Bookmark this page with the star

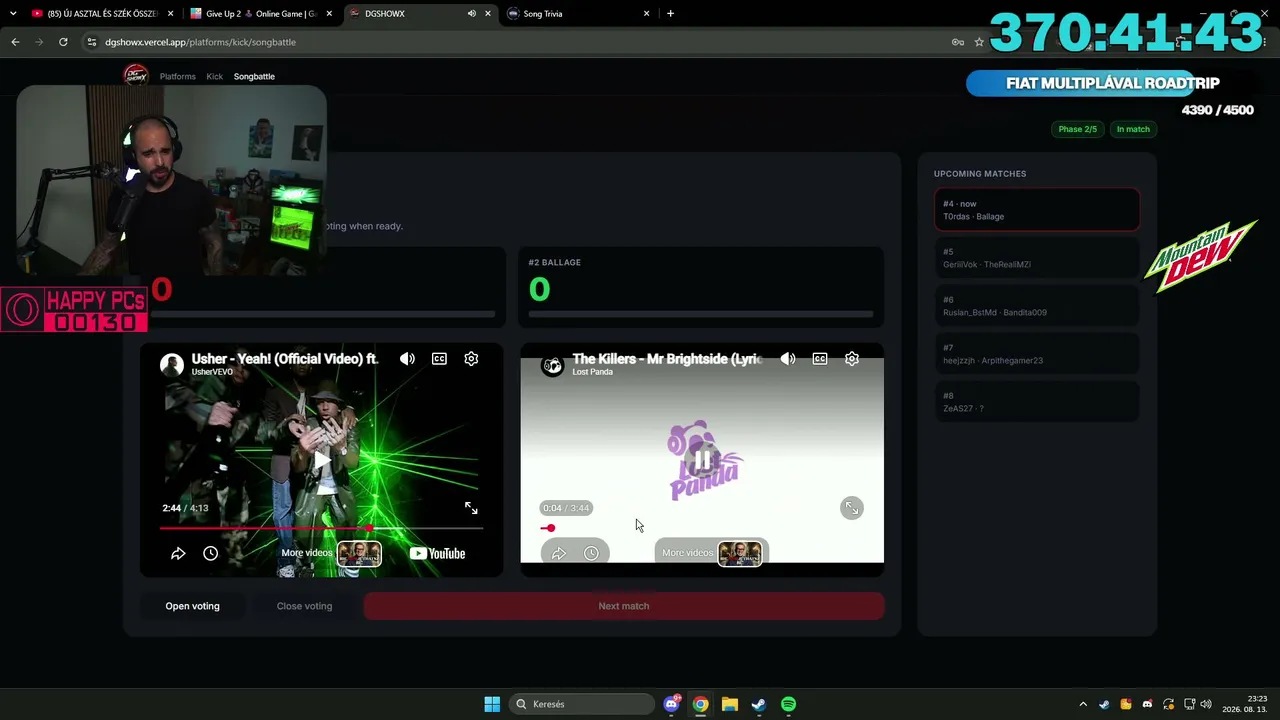click(x=979, y=42)
